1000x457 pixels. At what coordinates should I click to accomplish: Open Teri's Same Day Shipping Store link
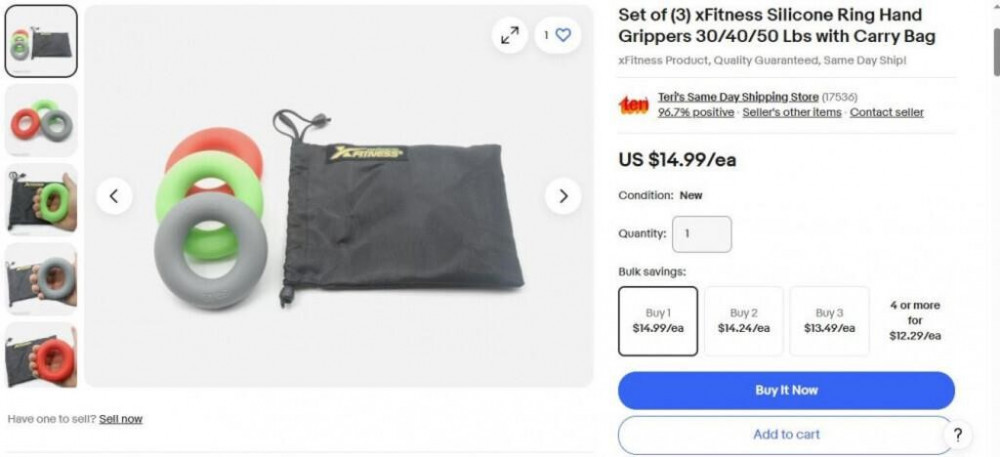(x=738, y=97)
